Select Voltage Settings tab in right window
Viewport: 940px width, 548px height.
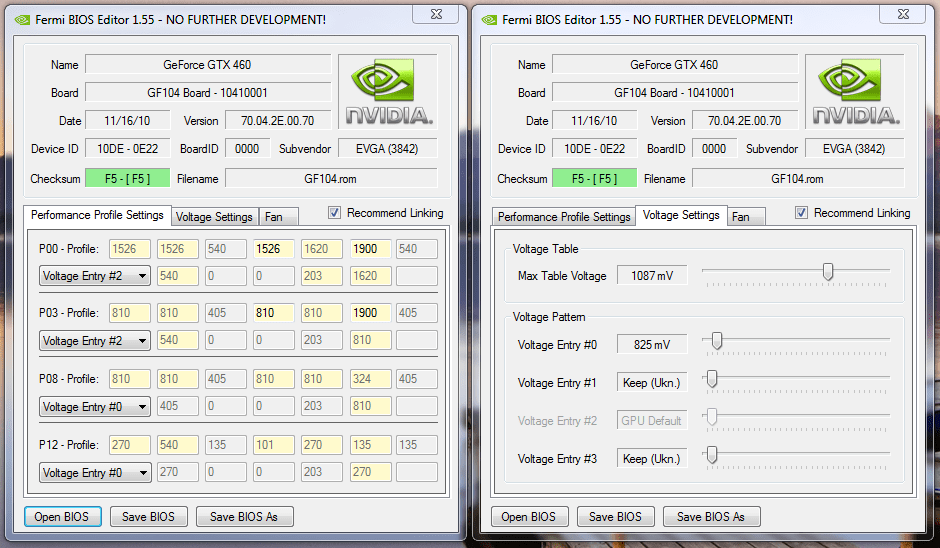click(681, 215)
